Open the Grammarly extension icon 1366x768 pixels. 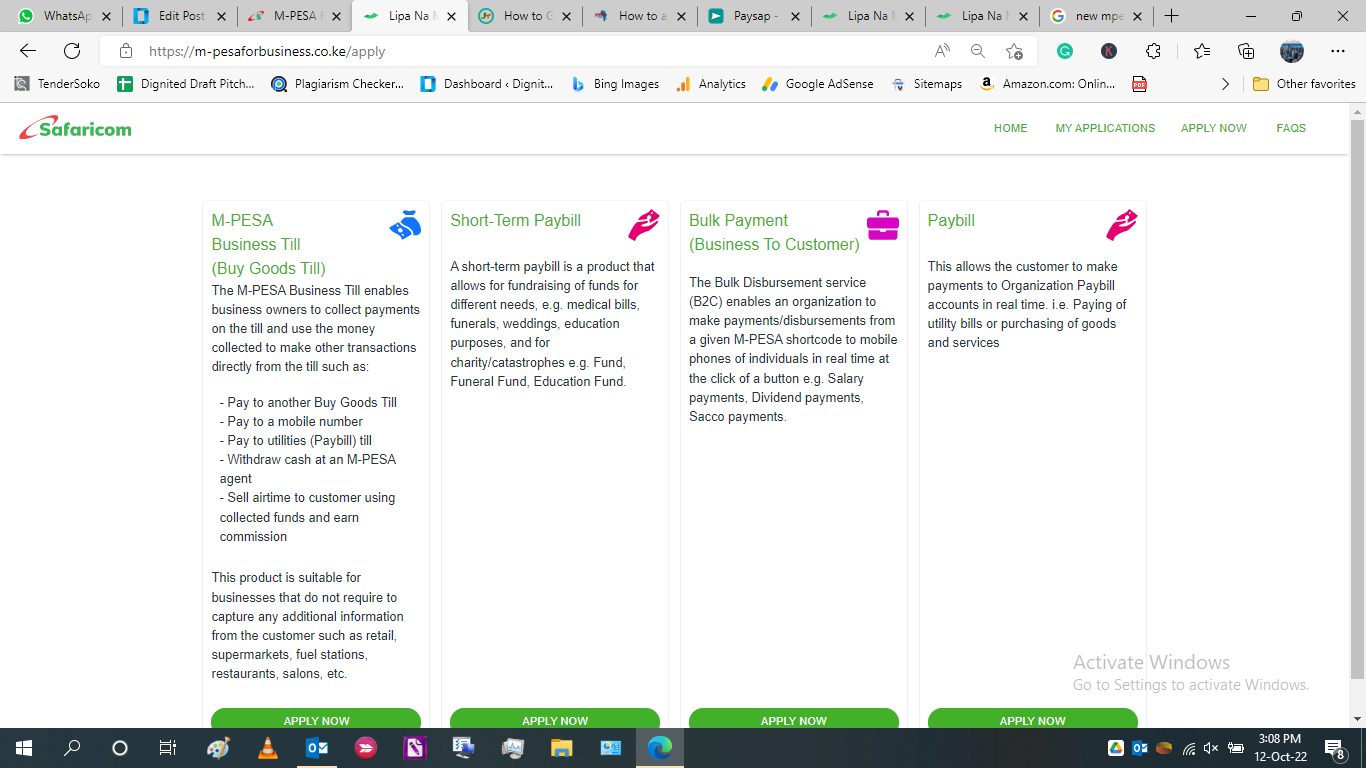coord(1065,51)
